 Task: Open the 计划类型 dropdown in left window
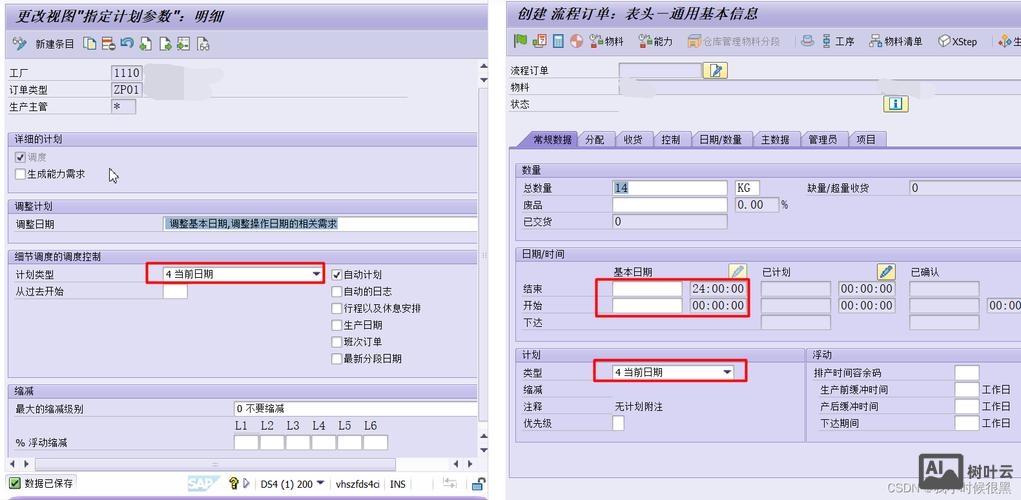coord(317,275)
